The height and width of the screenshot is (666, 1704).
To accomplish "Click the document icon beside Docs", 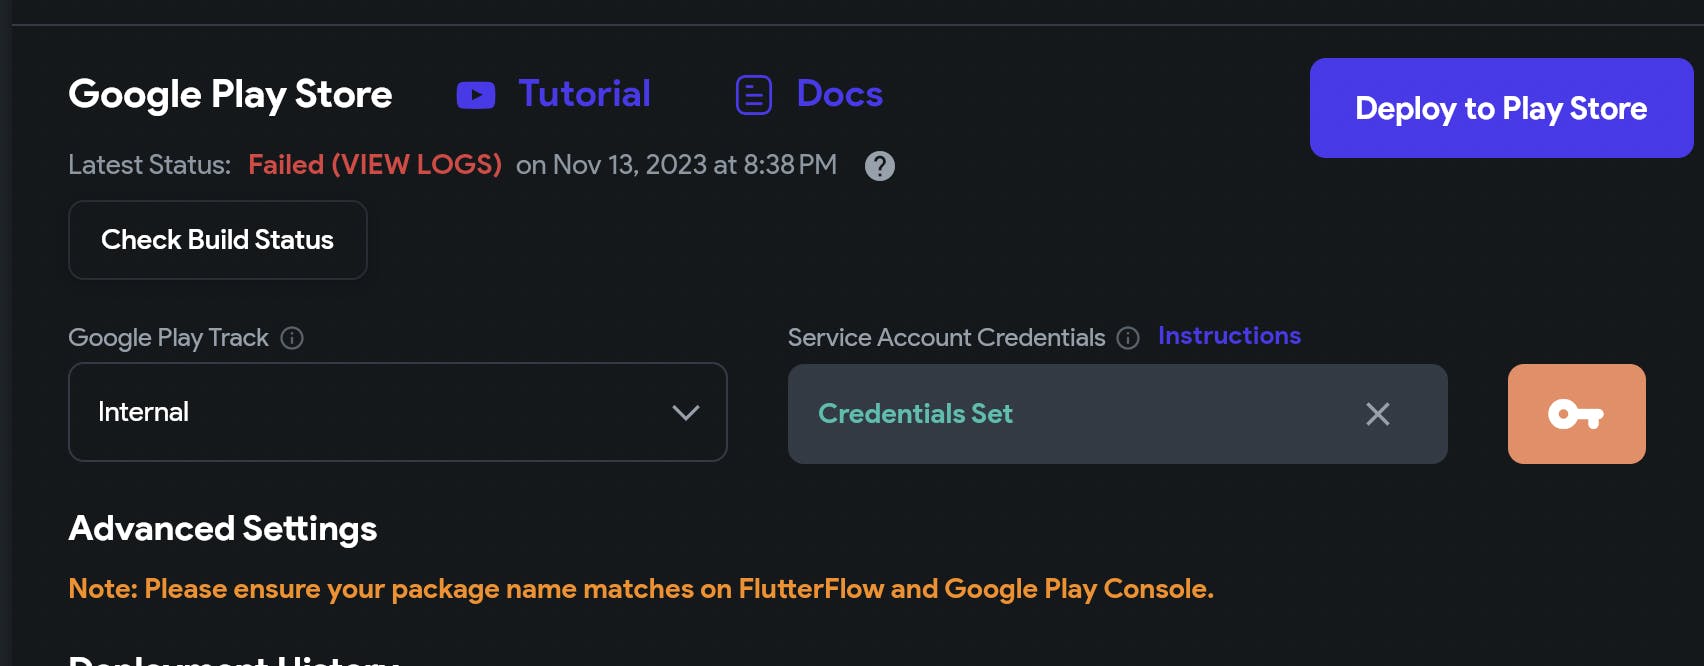I will click(754, 95).
